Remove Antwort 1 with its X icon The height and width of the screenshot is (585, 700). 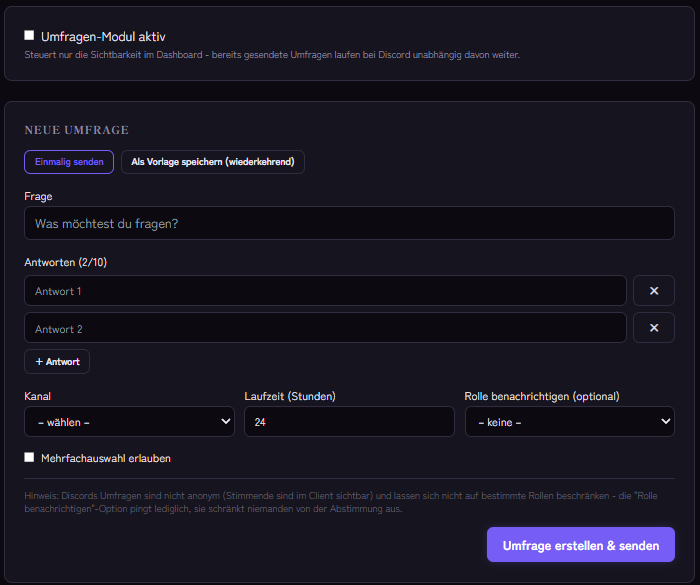coord(654,291)
